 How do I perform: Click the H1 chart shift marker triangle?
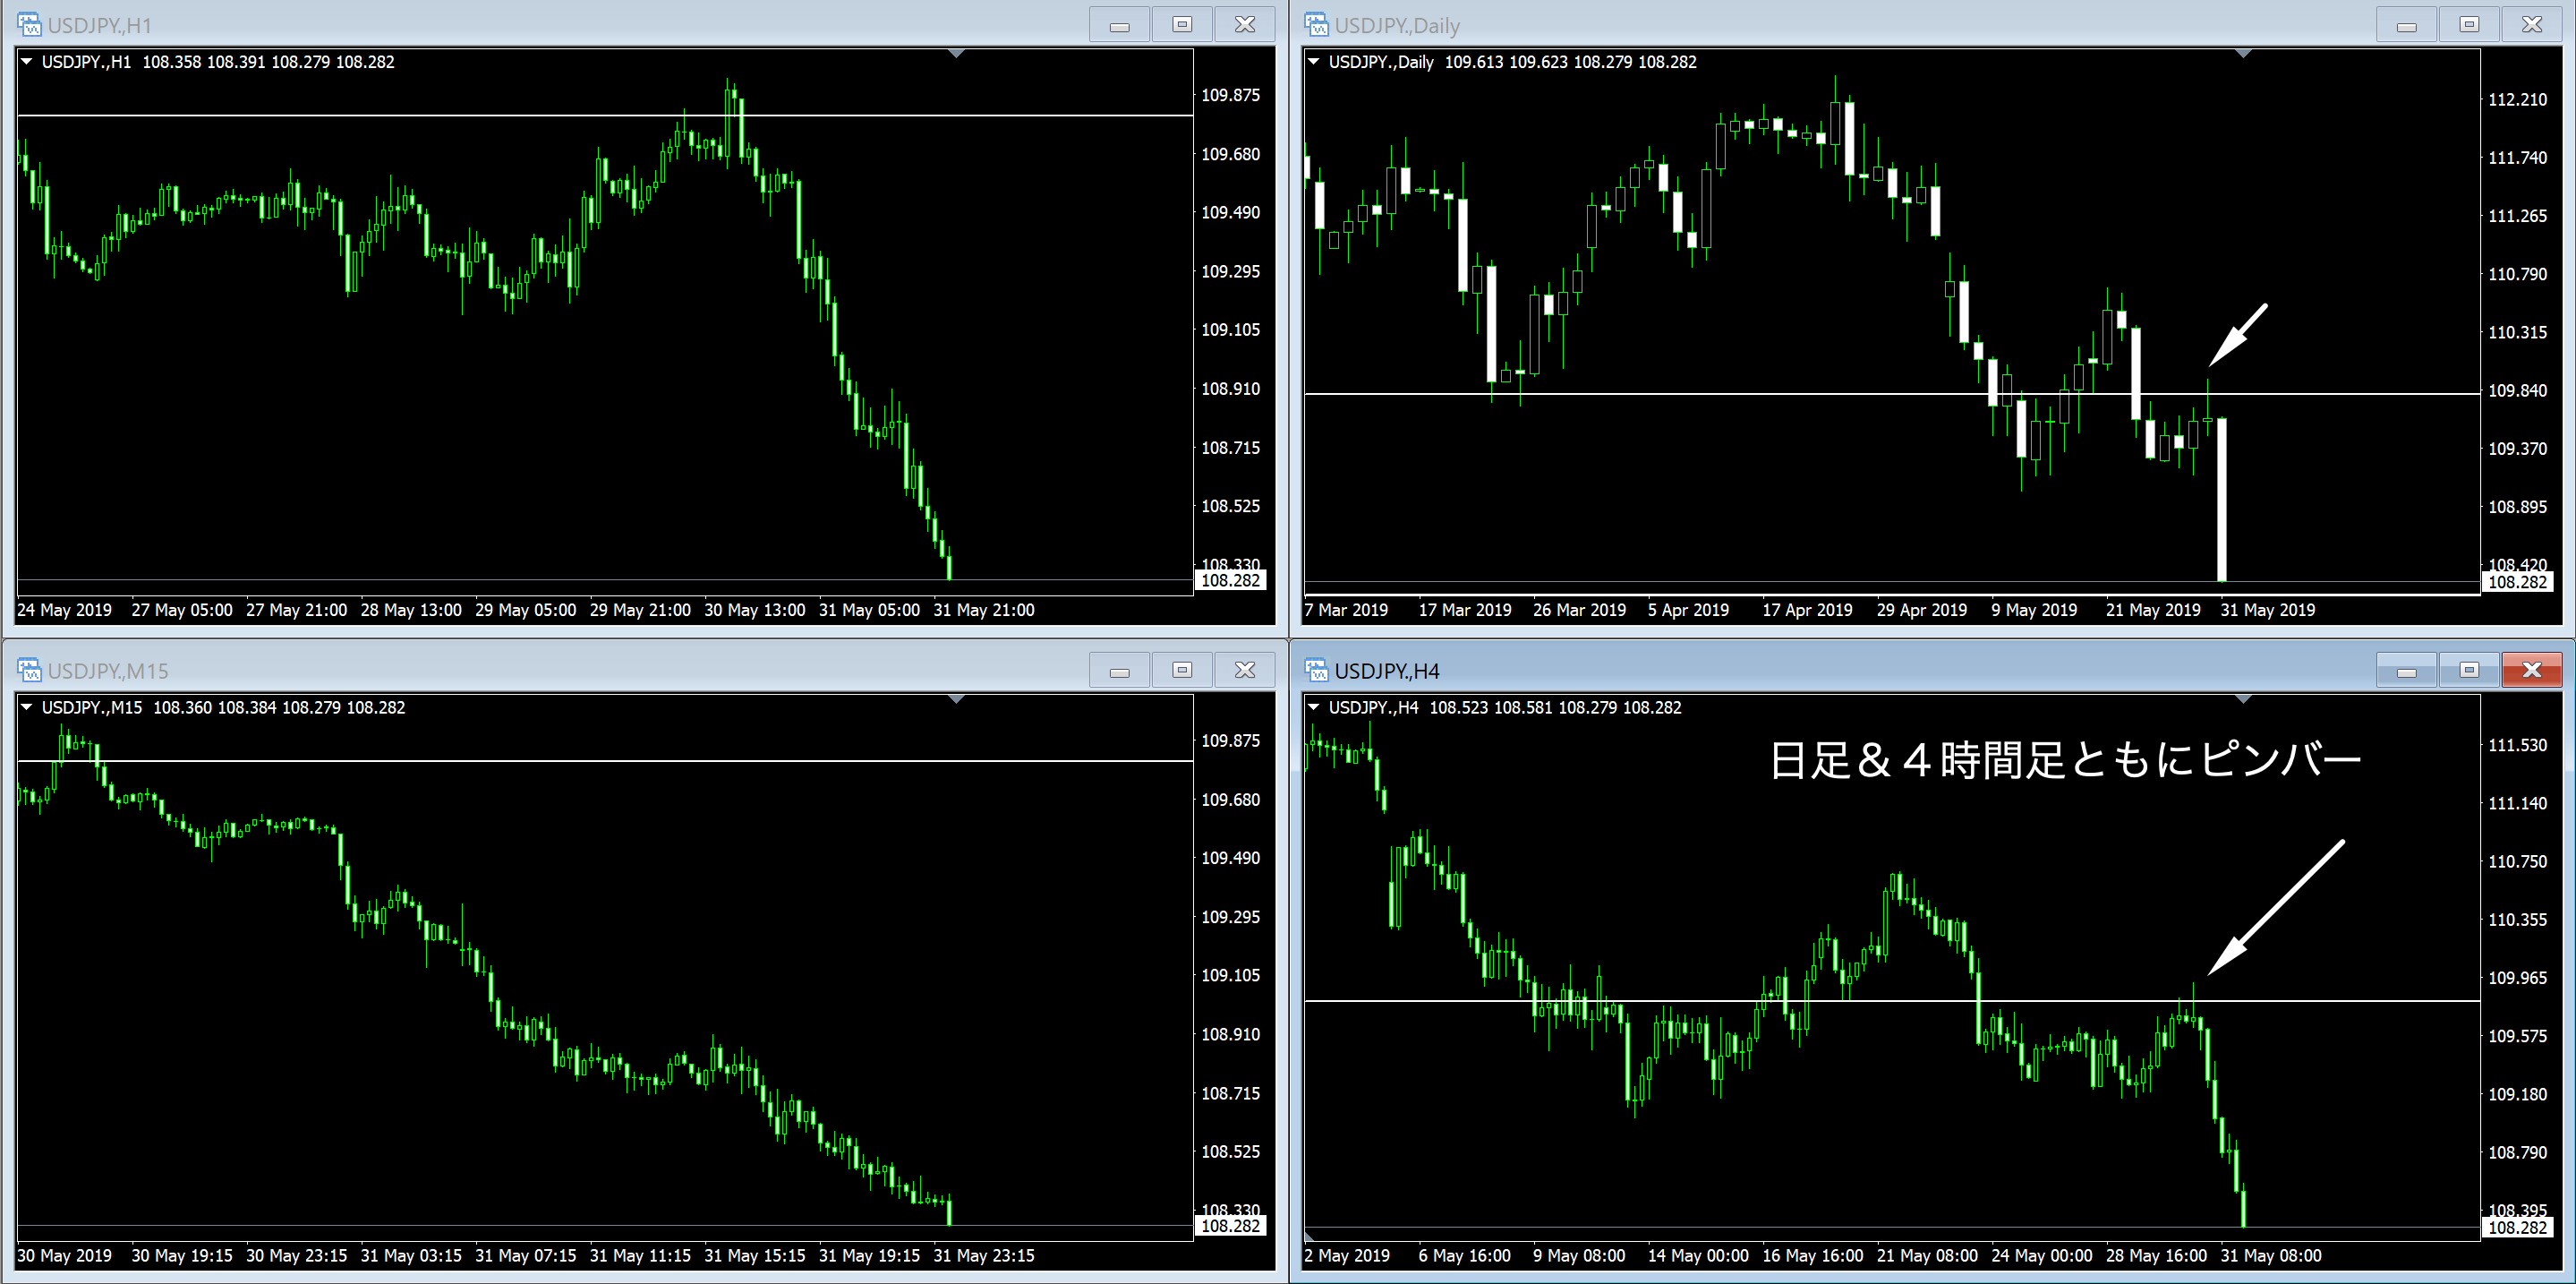click(x=956, y=54)
